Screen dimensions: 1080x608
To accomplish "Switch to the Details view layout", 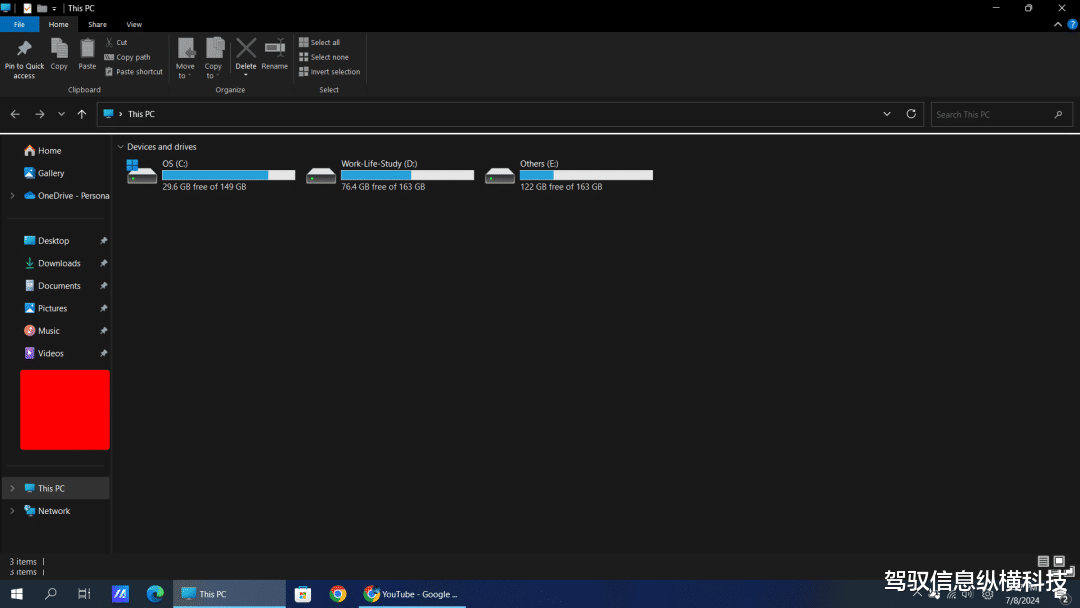I will pyautogui.click(x=1043, y=561).
